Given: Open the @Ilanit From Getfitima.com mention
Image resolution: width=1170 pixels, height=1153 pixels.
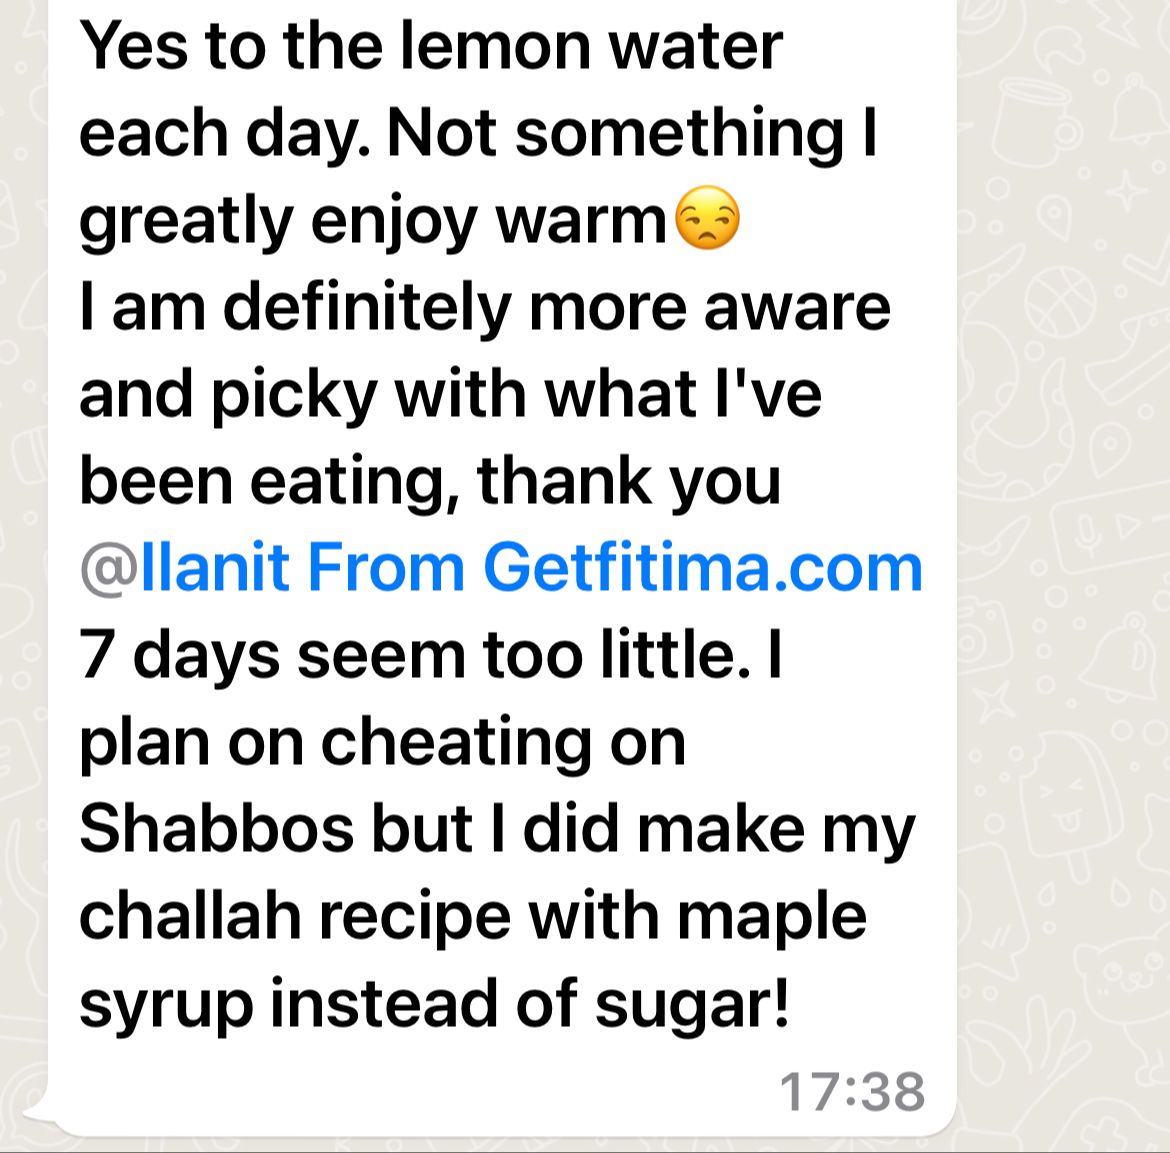Looking at the screenshot, I should 501,569.
